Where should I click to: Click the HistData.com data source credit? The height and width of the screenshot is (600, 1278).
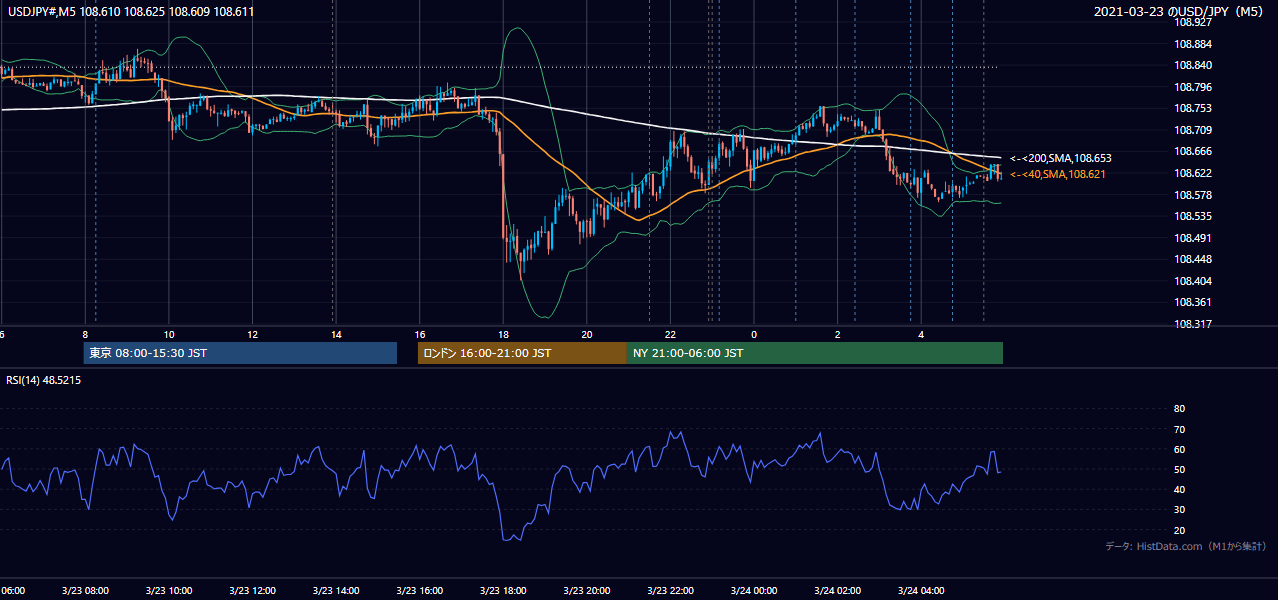[x=1186, y=546]
